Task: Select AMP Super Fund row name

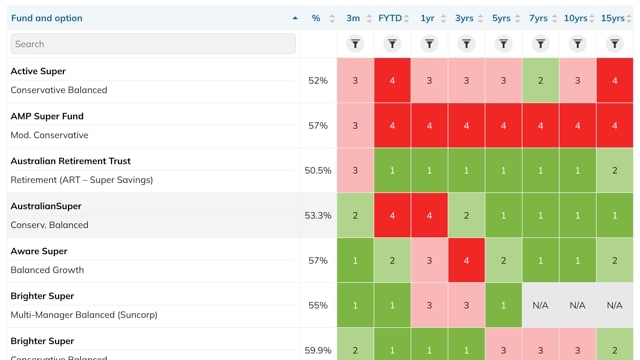Action: pos(47,116)
